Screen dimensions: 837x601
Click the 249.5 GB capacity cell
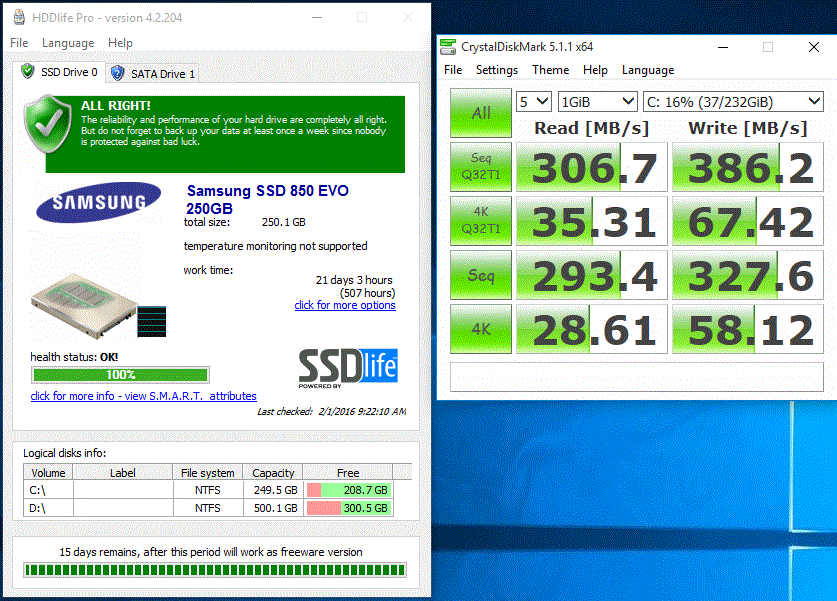tap(273, 490)
